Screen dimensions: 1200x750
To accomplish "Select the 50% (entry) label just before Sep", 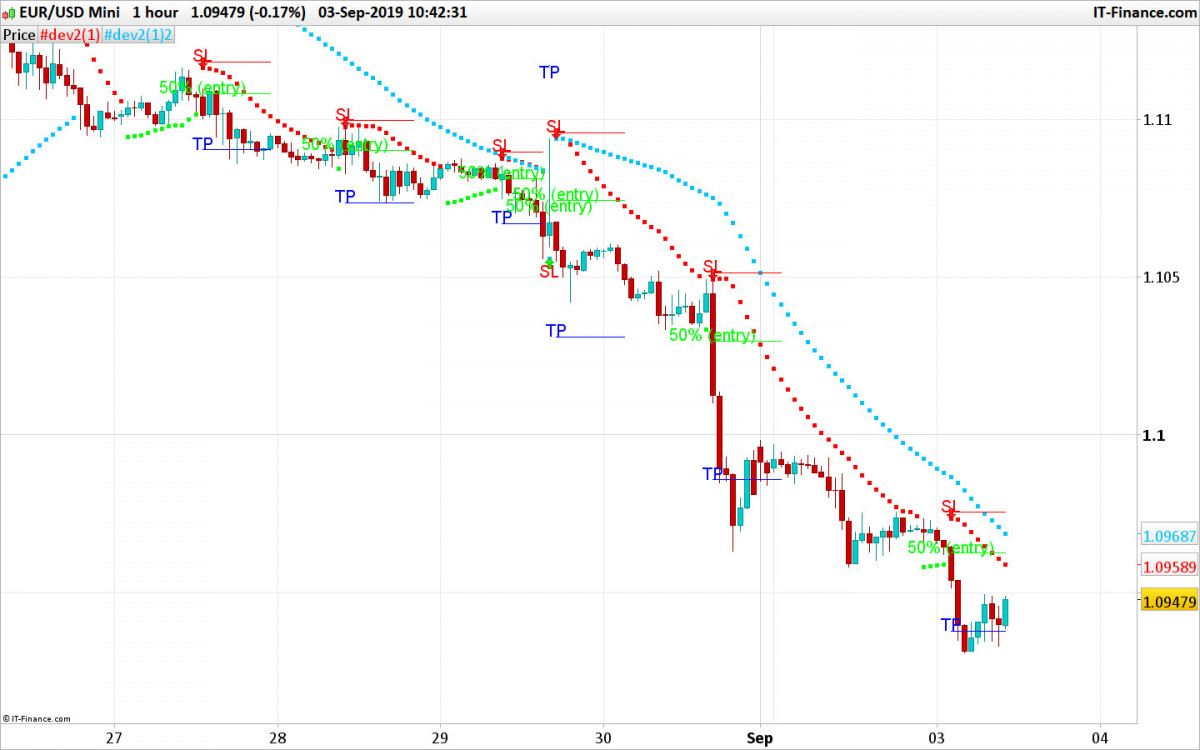I will click(x=711, y=335).
